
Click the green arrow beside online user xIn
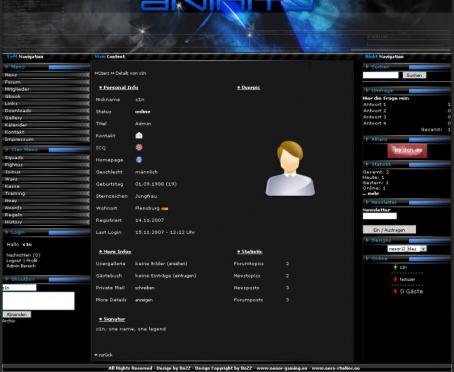click(x=395, y=267)
